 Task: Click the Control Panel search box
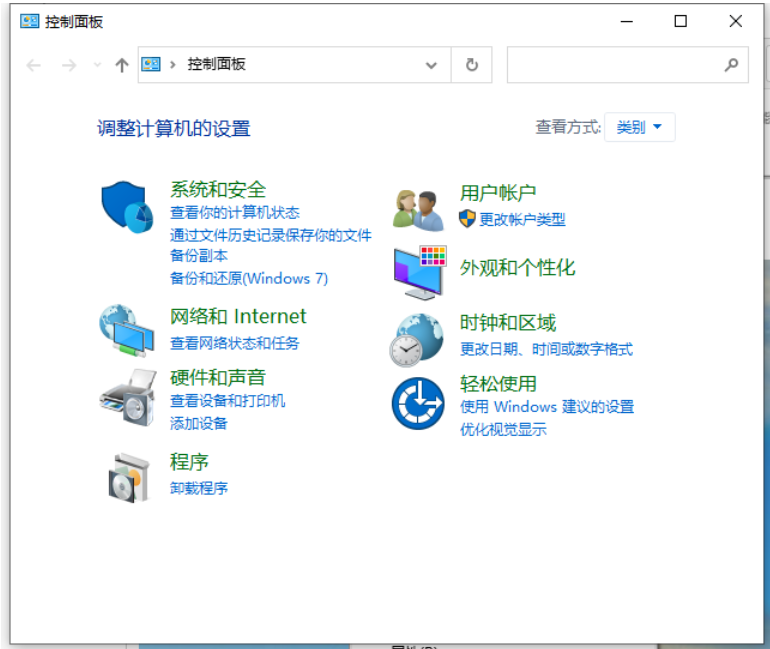pyautogui.click(x=615, y=65)
